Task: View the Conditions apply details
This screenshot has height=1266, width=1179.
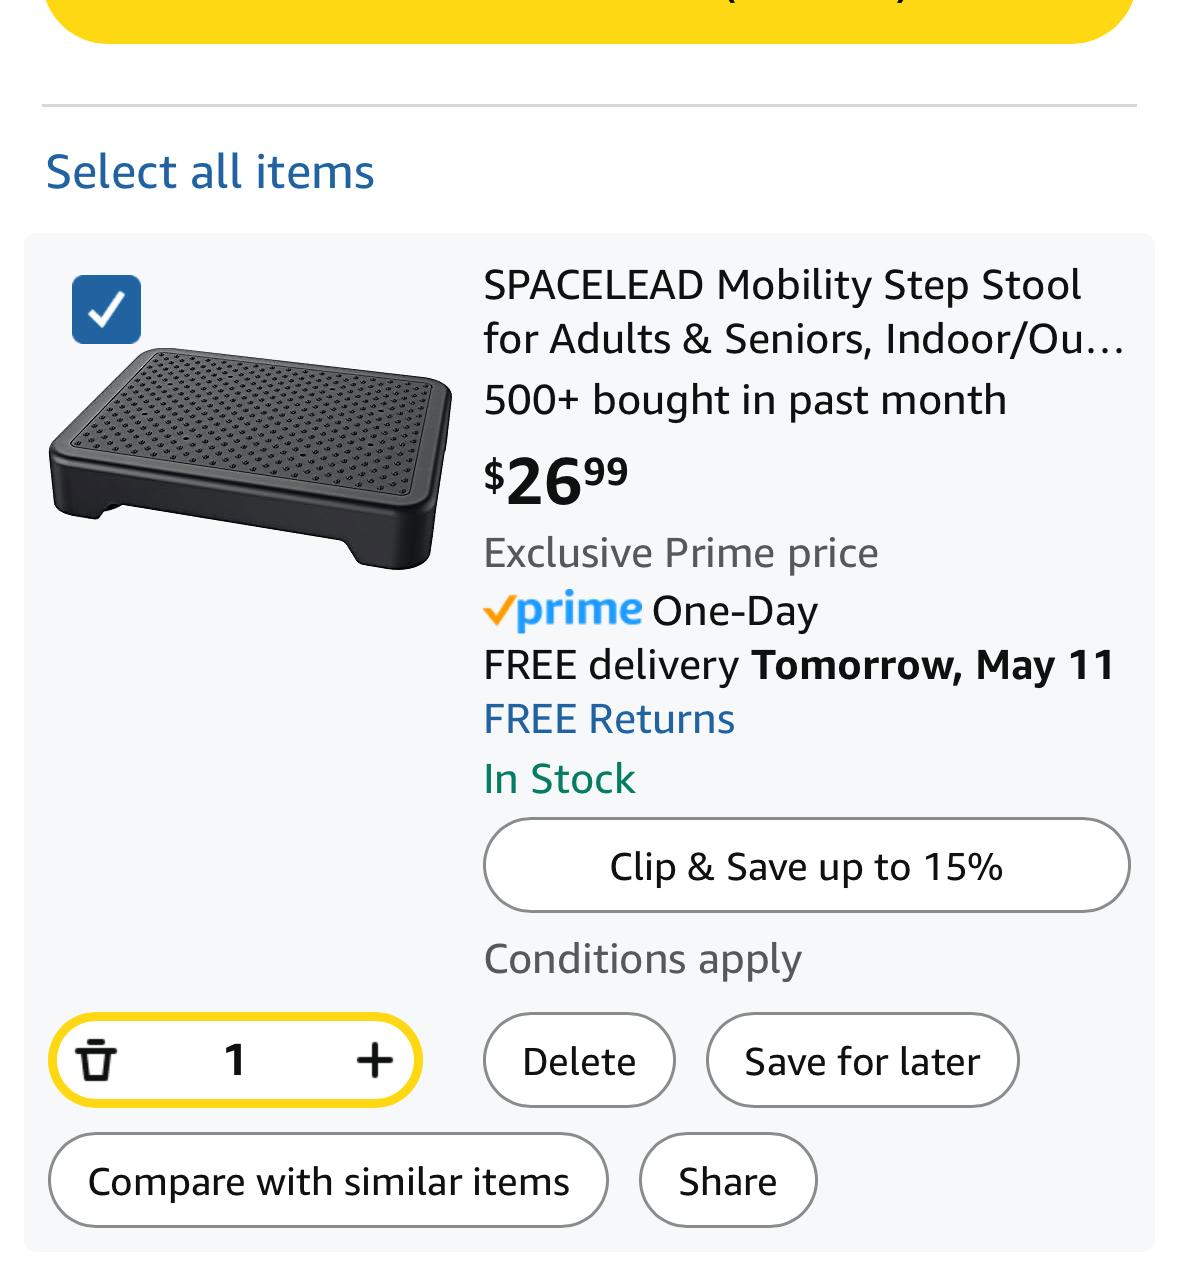Action: tap(643, 959)
